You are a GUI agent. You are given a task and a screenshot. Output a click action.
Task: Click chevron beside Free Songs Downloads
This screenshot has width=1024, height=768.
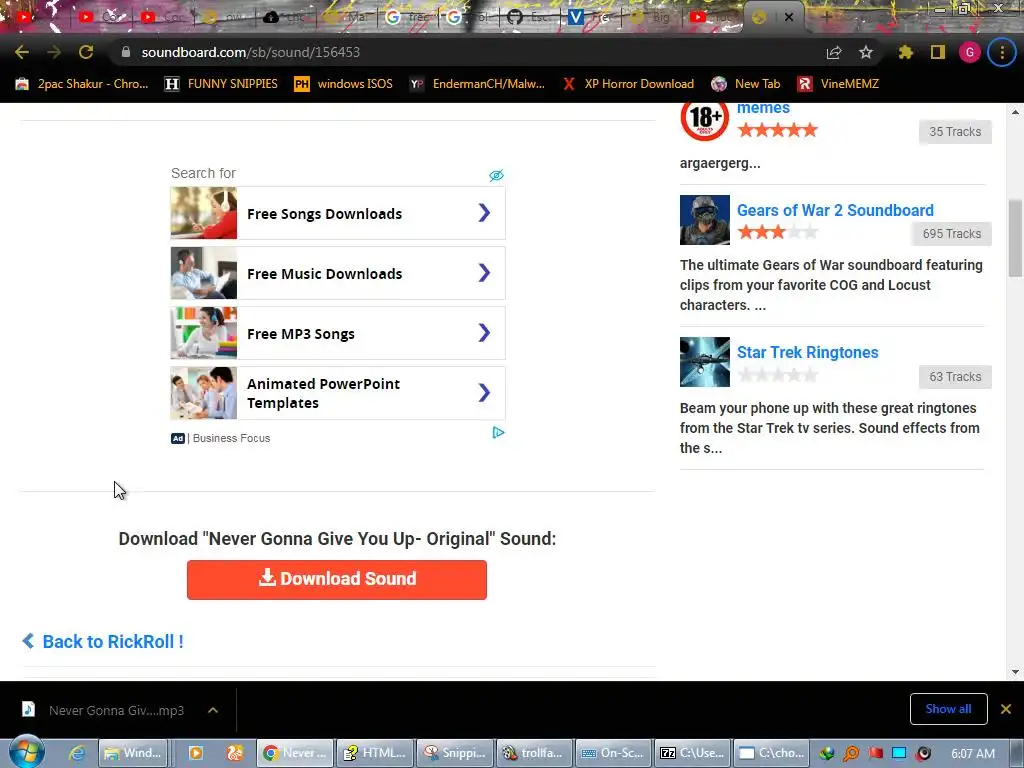pos(484,212)
